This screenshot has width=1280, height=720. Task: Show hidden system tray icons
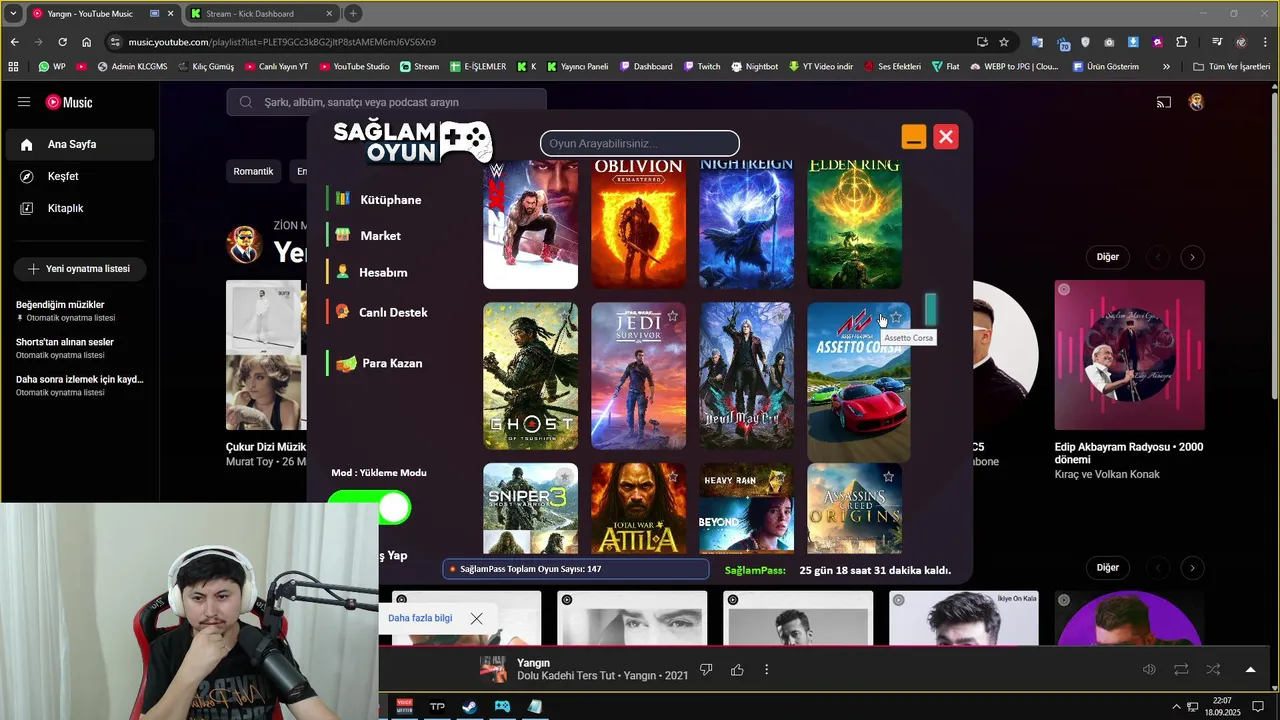coord(1176,706)
